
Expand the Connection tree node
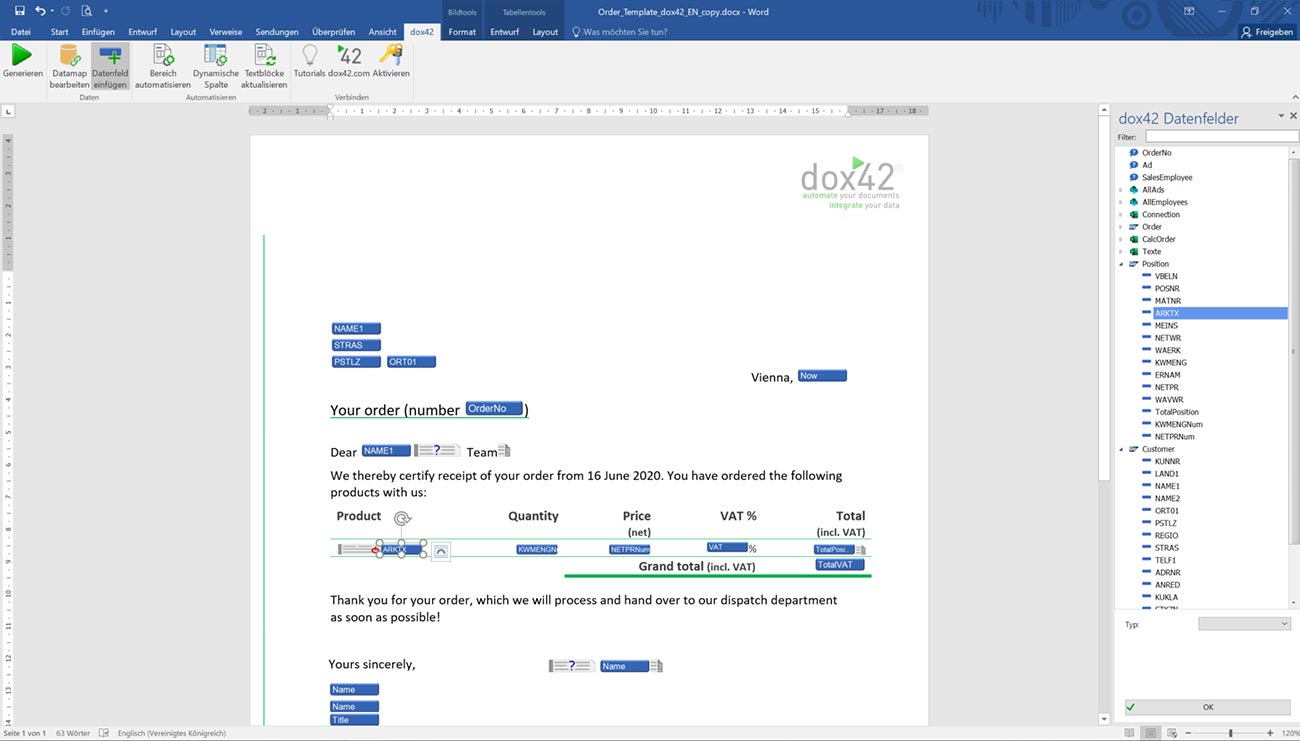(1121, 215)
